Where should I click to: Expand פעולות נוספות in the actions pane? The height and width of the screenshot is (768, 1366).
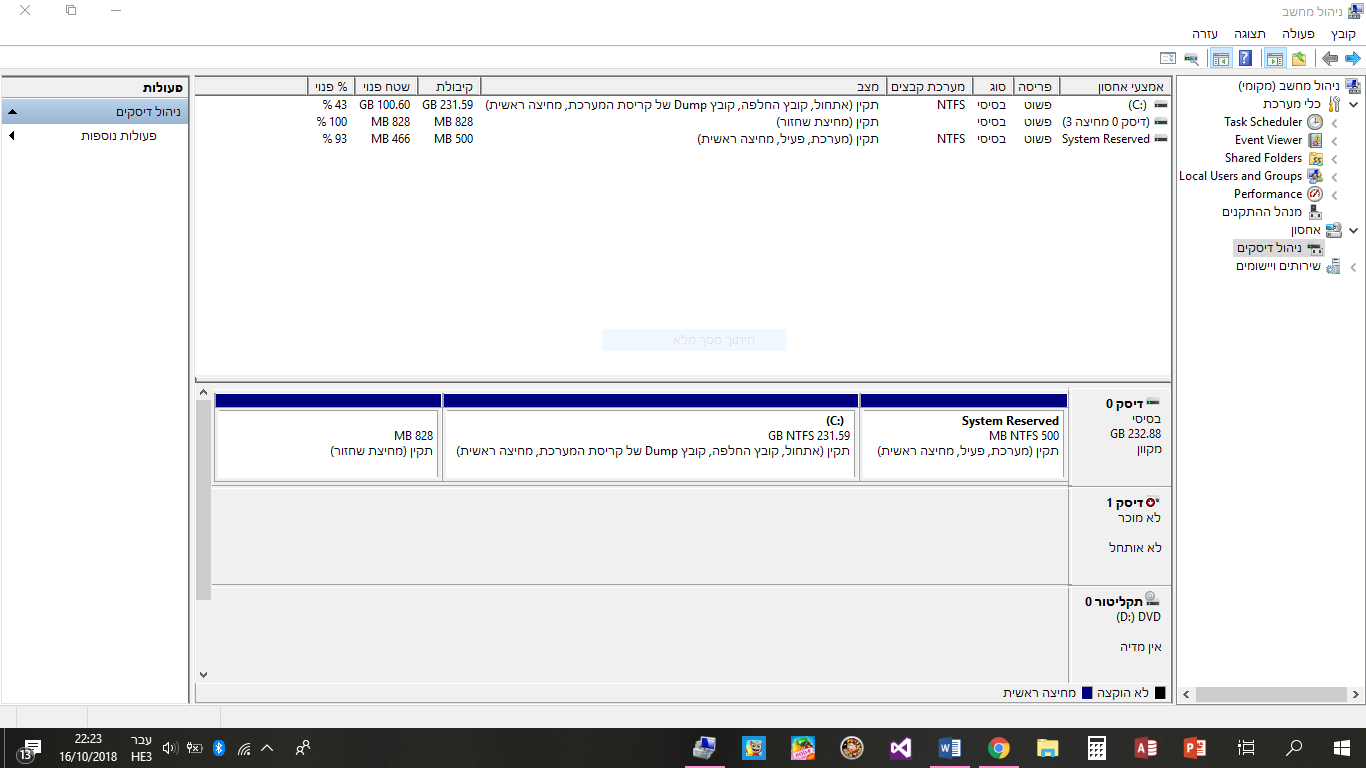[x=12, y=136]
